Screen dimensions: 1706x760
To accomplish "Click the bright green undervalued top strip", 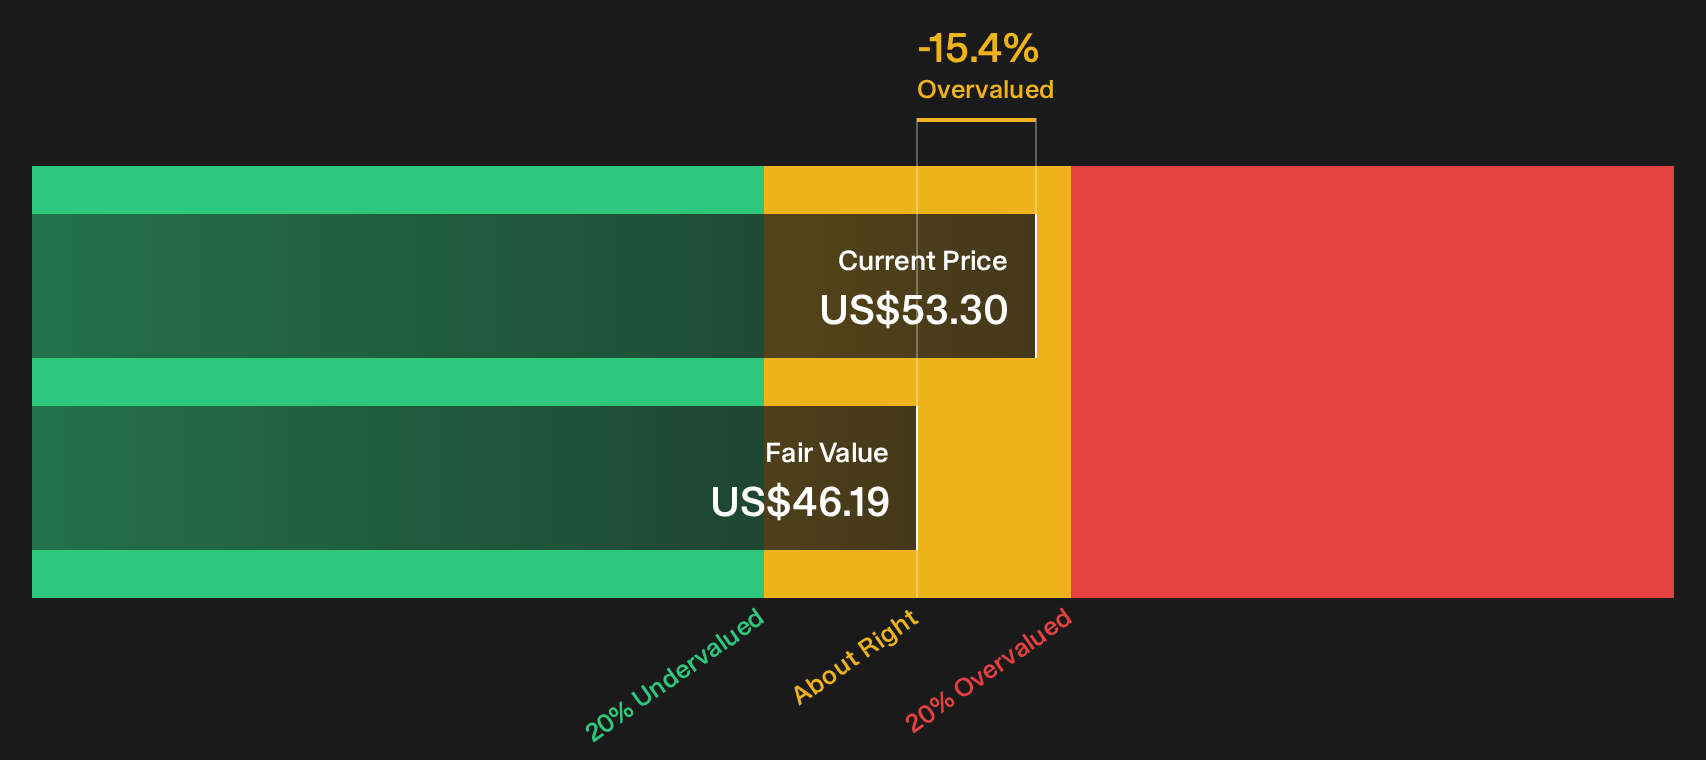I will (398, 190).
